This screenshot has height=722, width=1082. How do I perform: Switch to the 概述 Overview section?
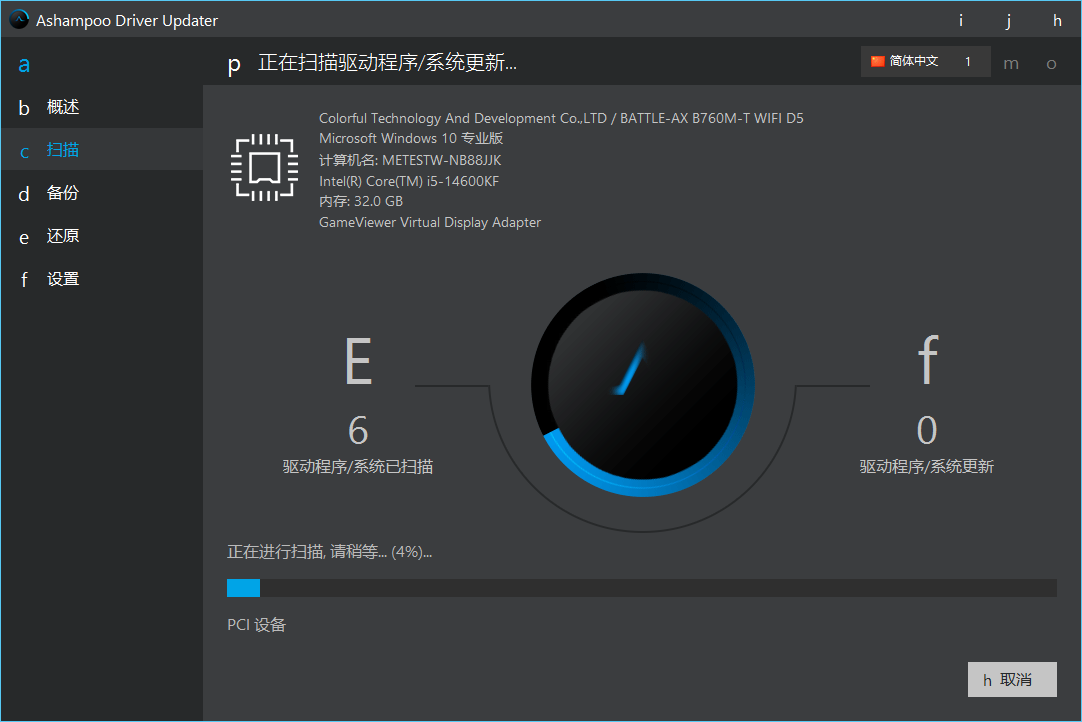(x=63, y=107)
